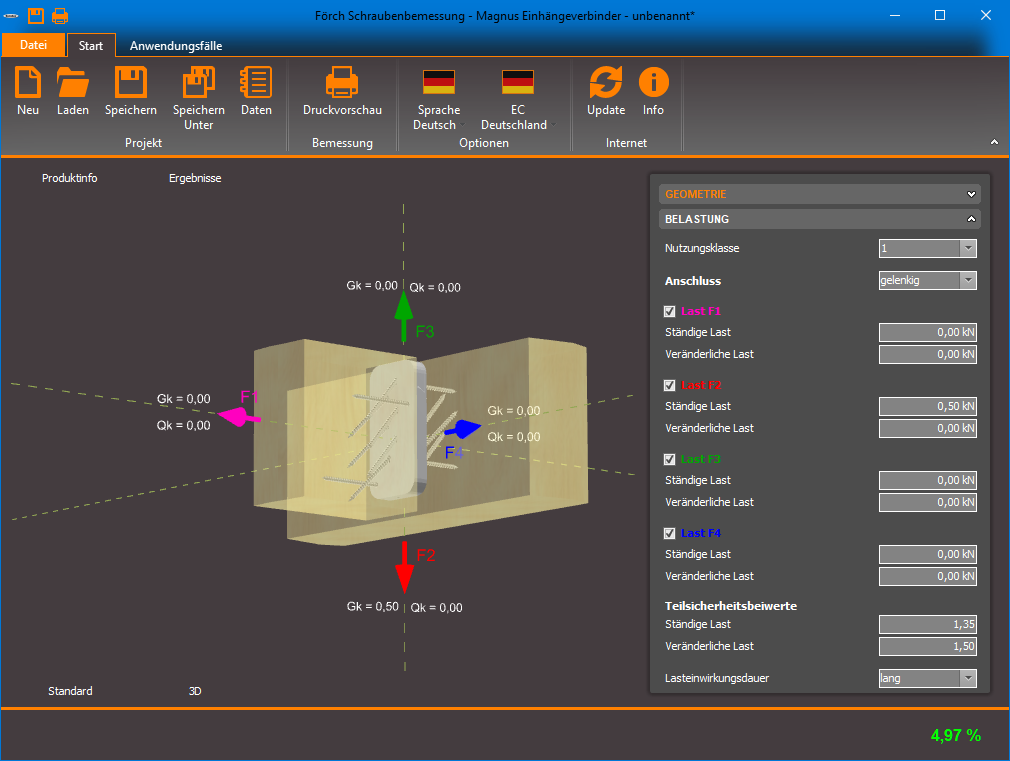The width and height of the screenshot is (1010, 761).
Task: Click the magenta F1 arrow in 3D view
Action: 240,418
